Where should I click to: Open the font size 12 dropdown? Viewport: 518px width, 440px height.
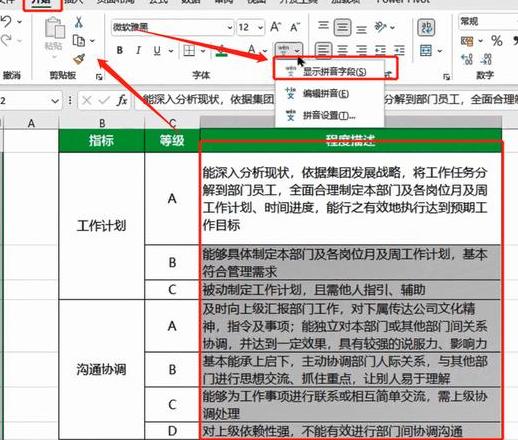point(260,27)
